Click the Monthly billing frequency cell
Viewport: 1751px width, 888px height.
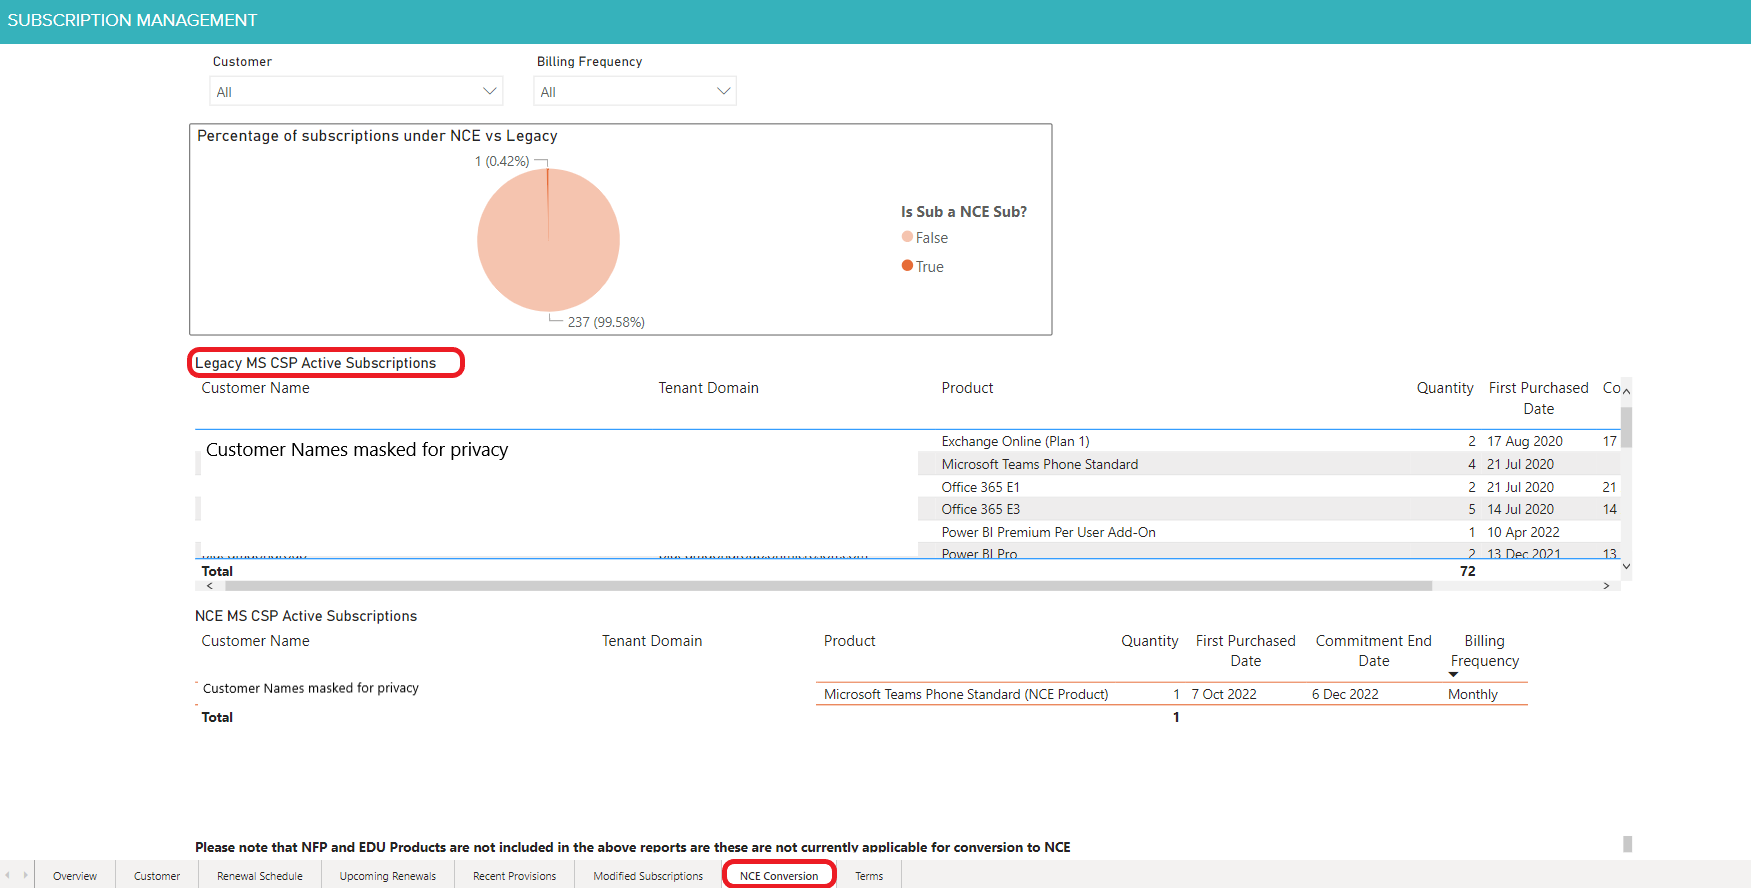[1473, 694]
